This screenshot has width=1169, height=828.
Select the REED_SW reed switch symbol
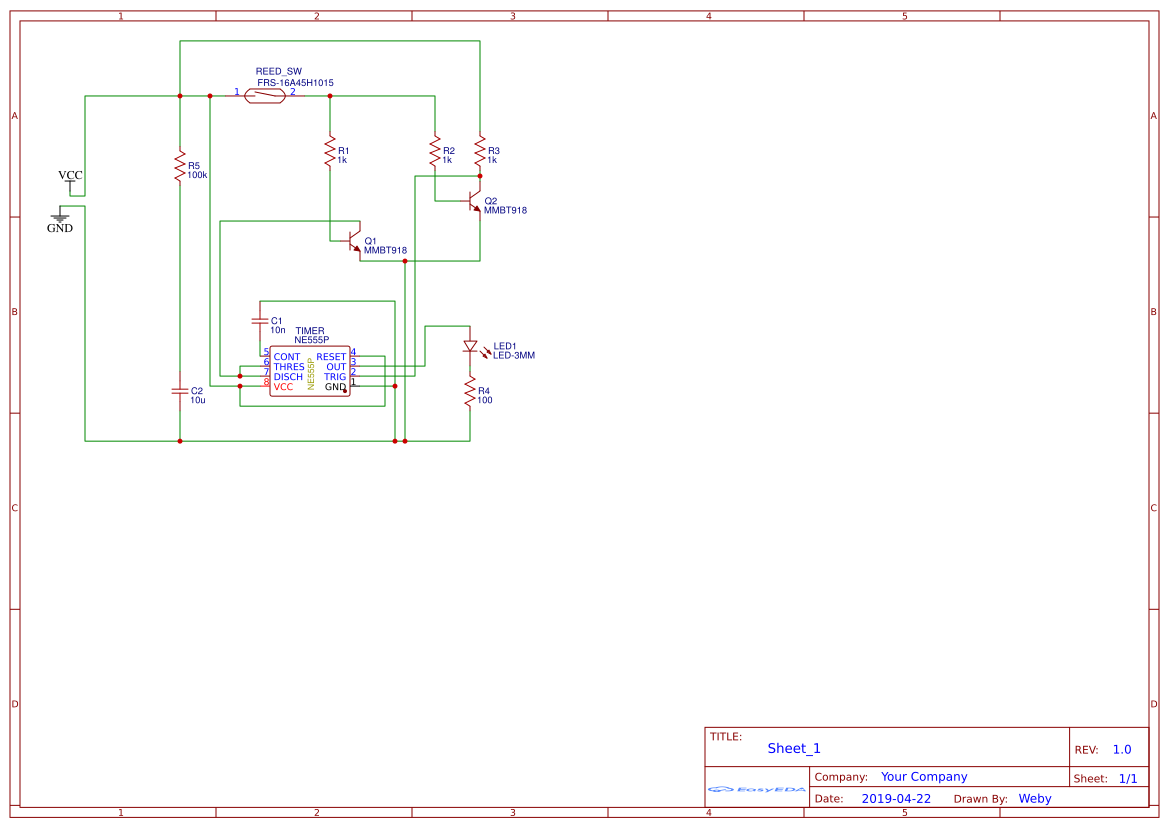pos(263,94)
